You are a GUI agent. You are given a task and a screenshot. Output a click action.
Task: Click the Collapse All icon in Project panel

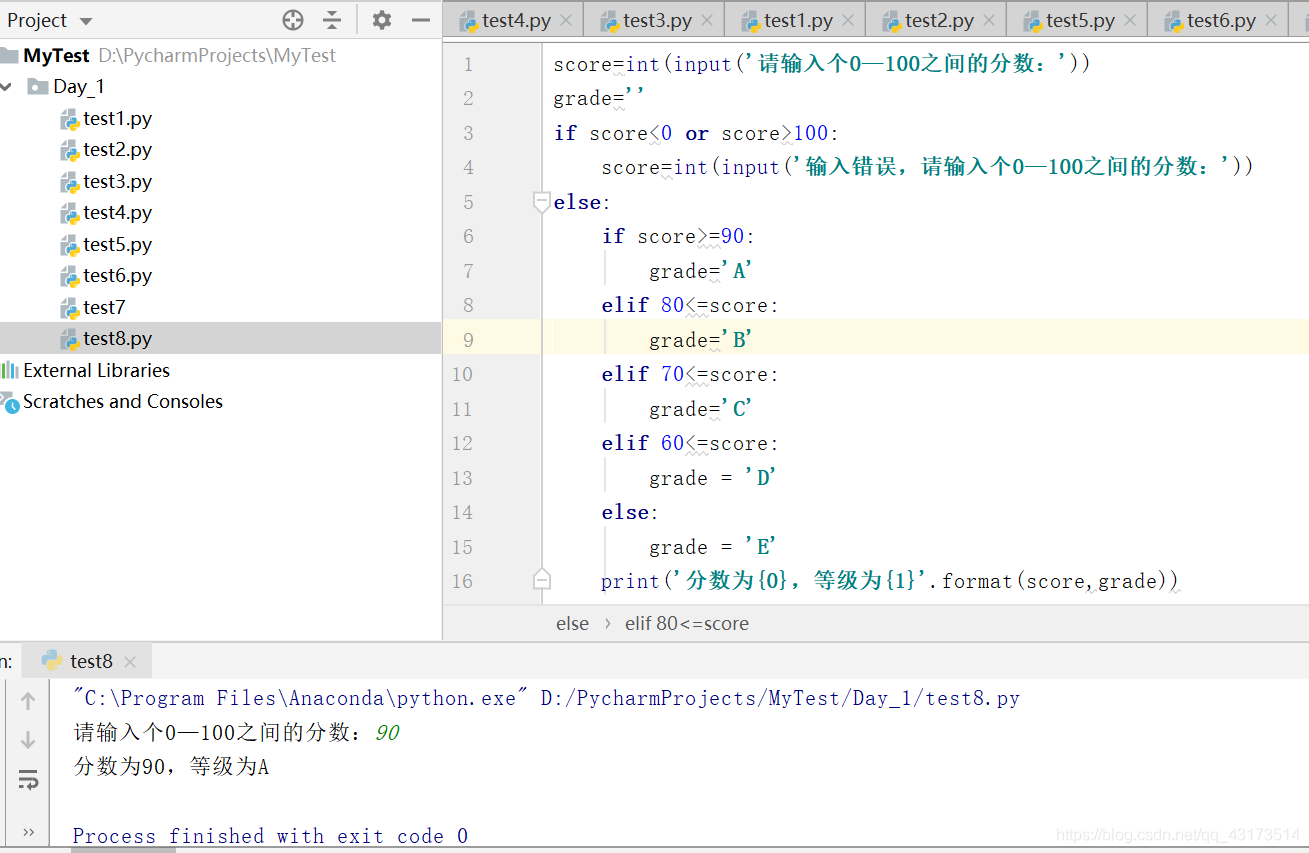point(332,20)
